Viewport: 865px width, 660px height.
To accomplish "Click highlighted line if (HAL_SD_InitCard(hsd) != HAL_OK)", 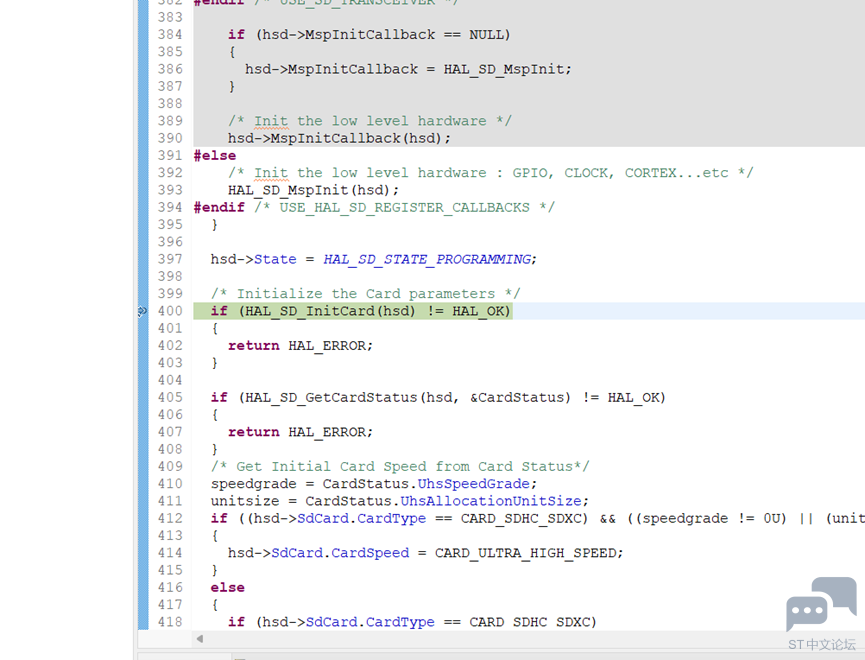I will point(353,311).
